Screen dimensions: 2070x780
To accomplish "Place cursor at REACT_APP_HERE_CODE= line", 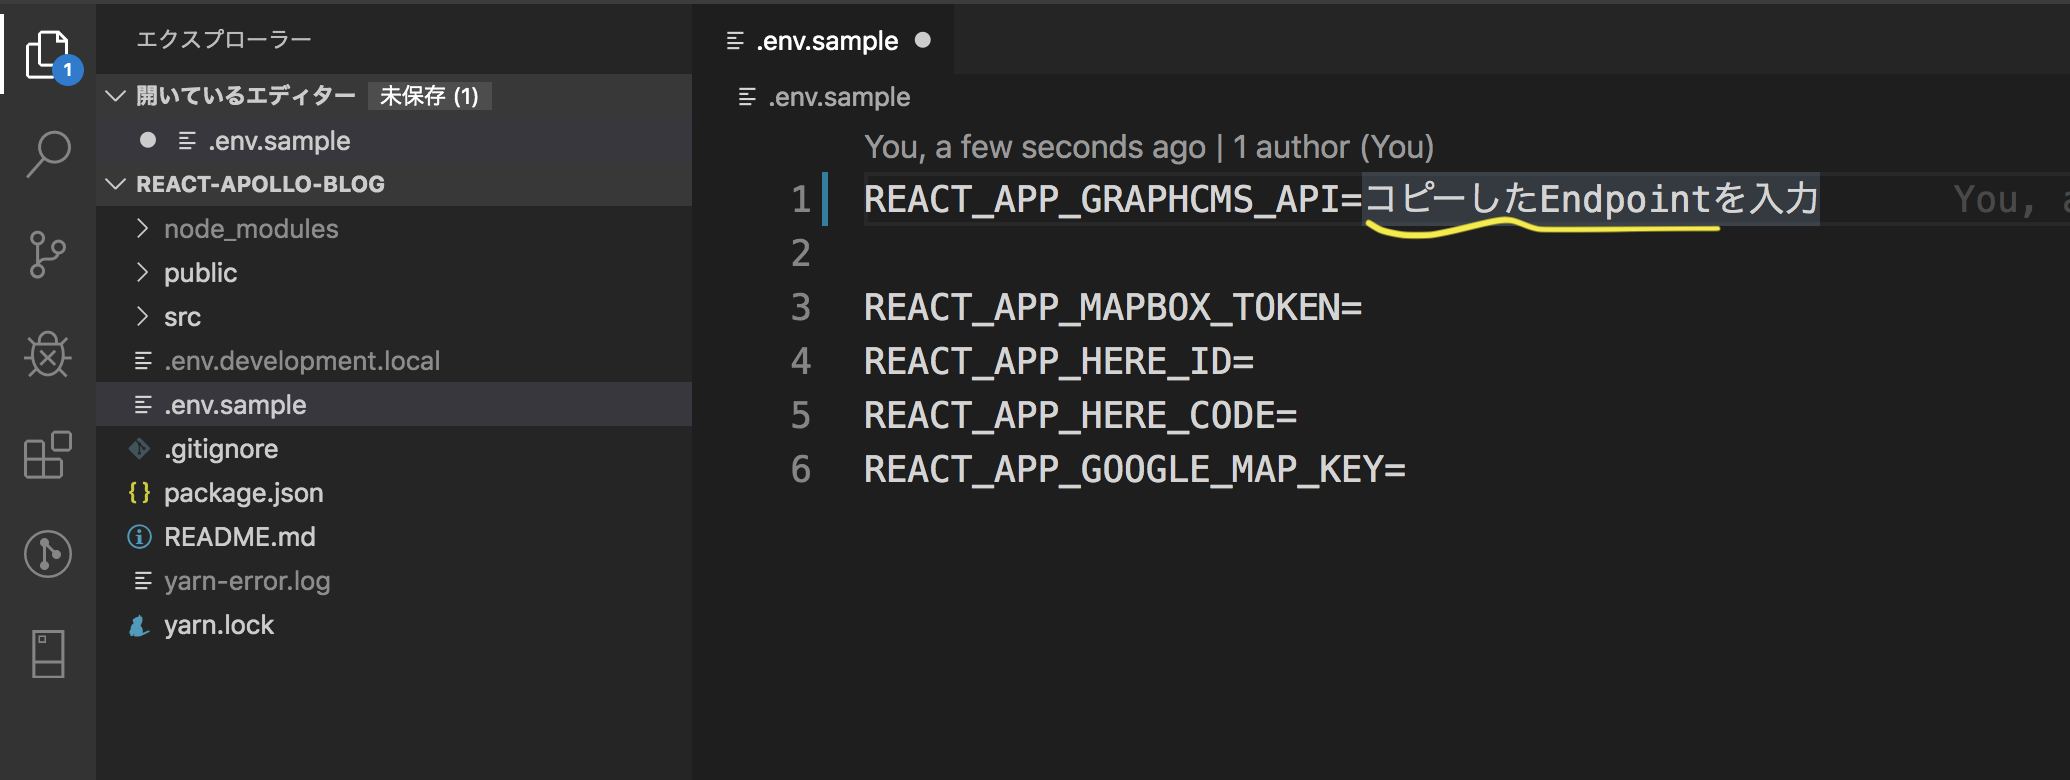I will 1080,415.
